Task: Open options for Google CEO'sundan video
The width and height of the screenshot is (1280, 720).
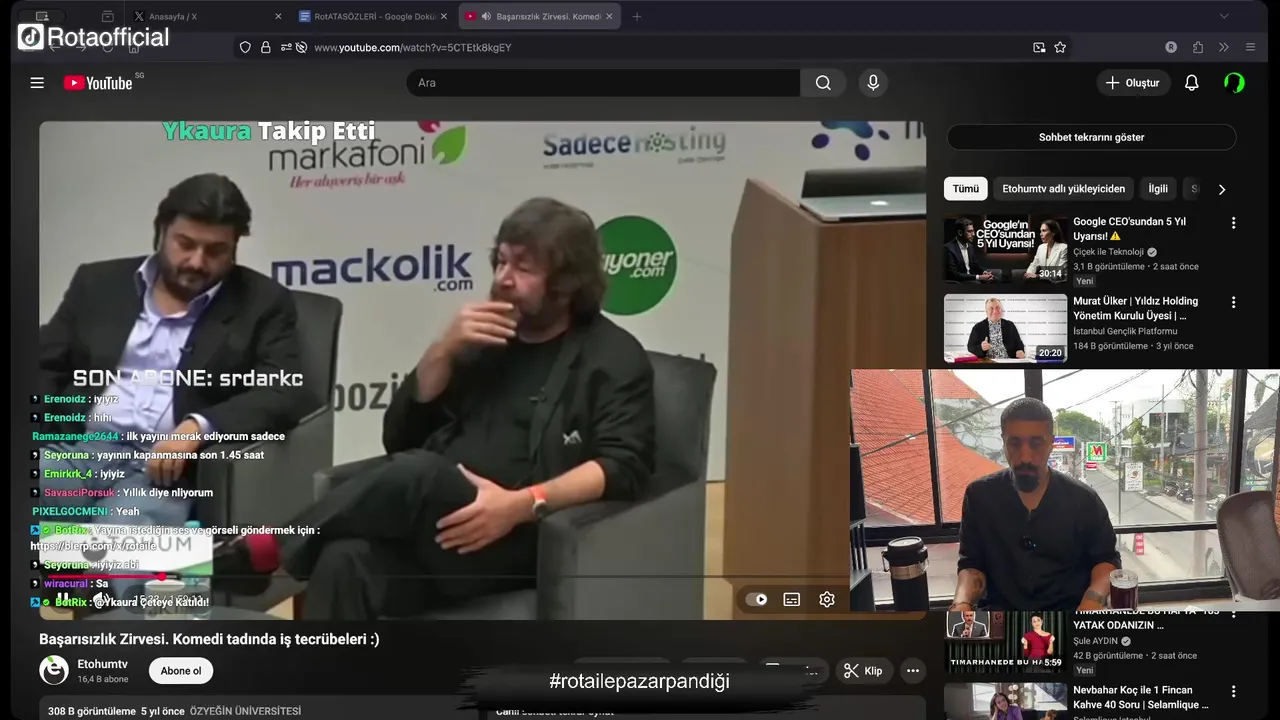Action: pos(1233,223)
